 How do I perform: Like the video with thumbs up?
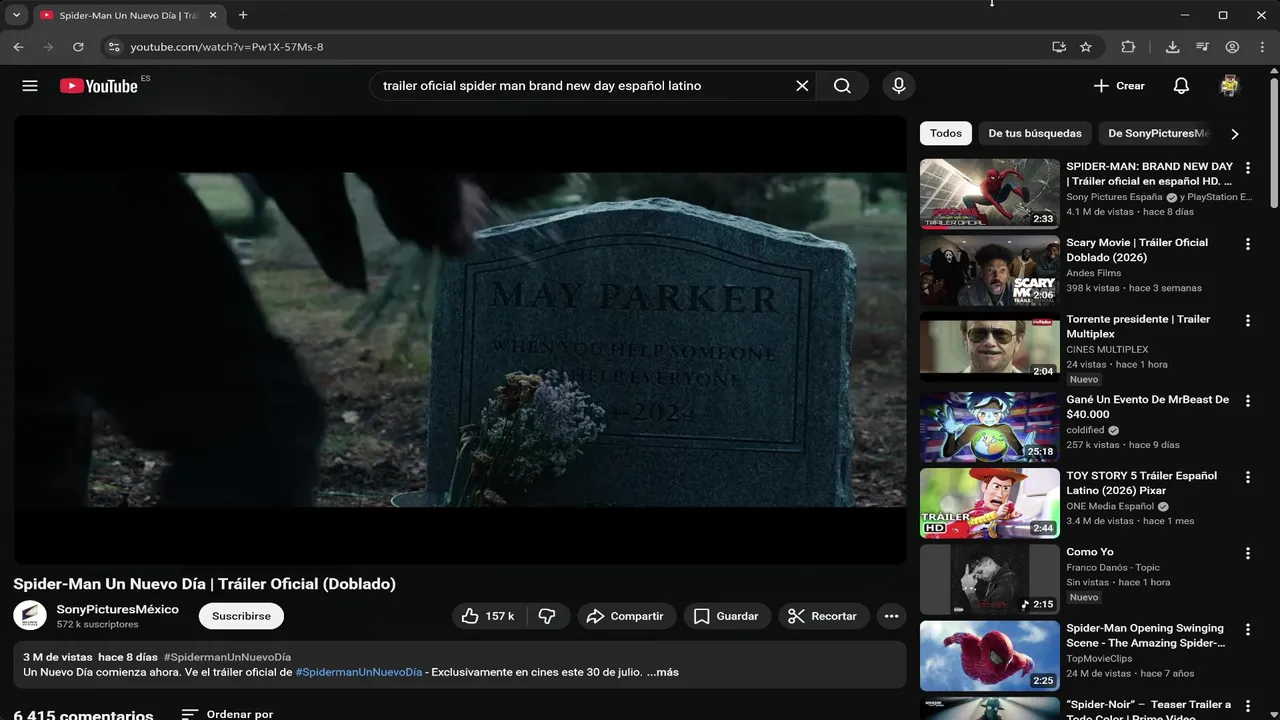[x=486, y=616]
